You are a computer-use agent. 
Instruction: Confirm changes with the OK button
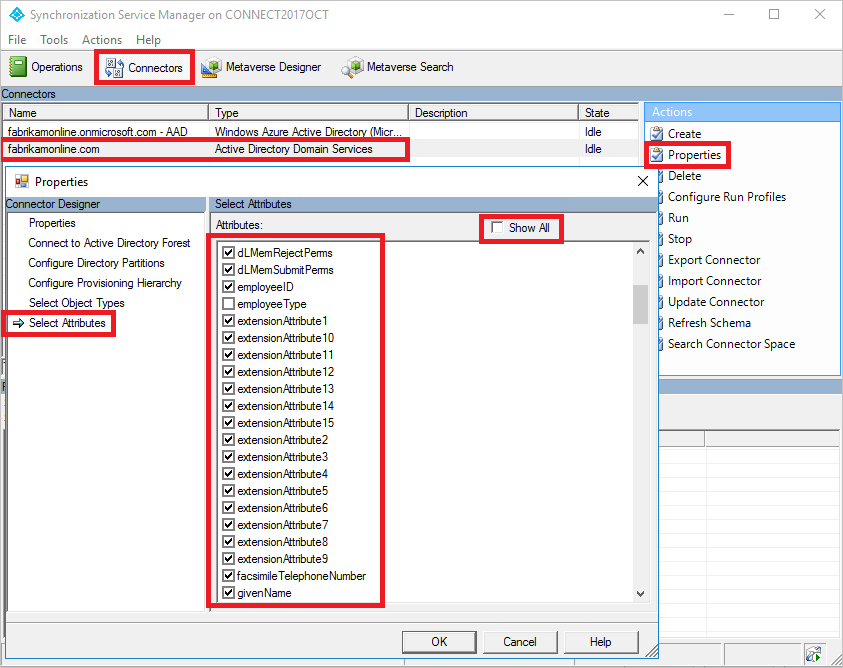coord(439,641)
